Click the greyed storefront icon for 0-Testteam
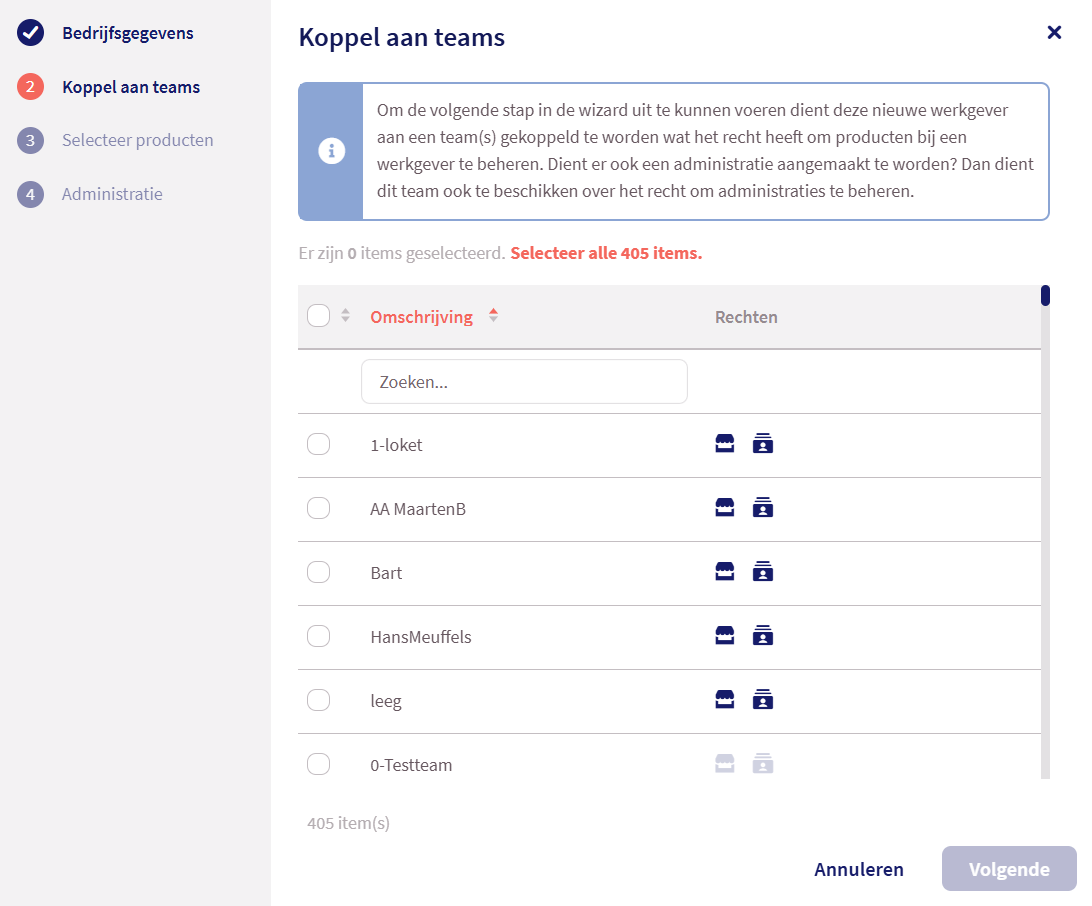Viewport: 1092px width, 906px height. (725, 764)
